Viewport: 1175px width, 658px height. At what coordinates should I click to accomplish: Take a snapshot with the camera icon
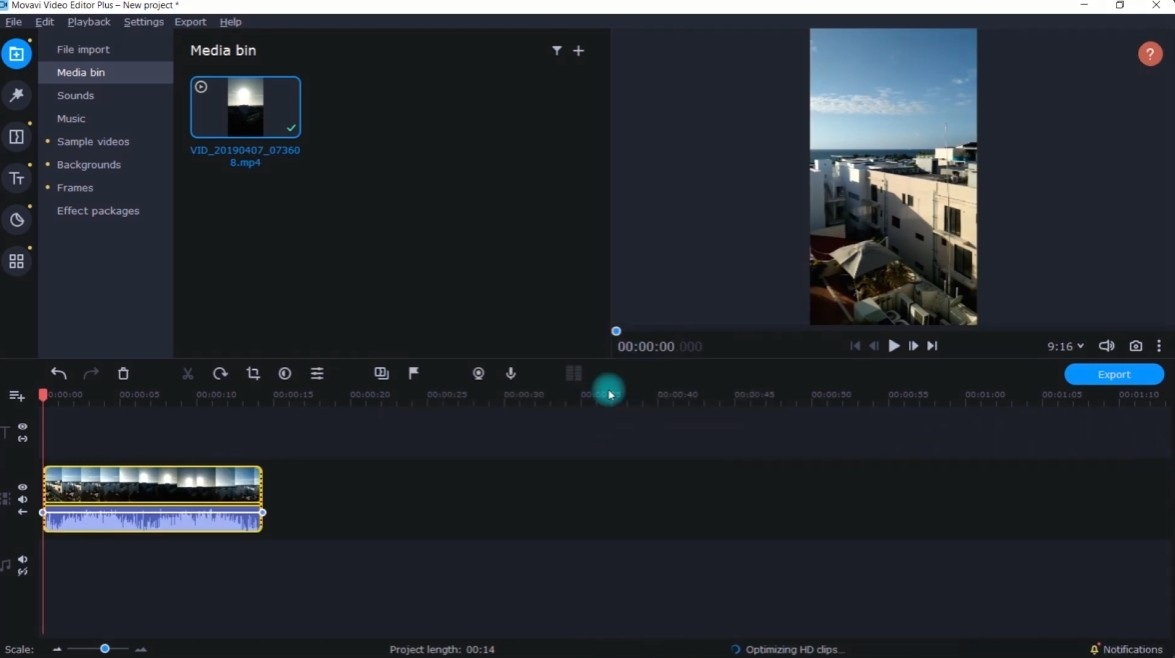(x=1136, y=346)
